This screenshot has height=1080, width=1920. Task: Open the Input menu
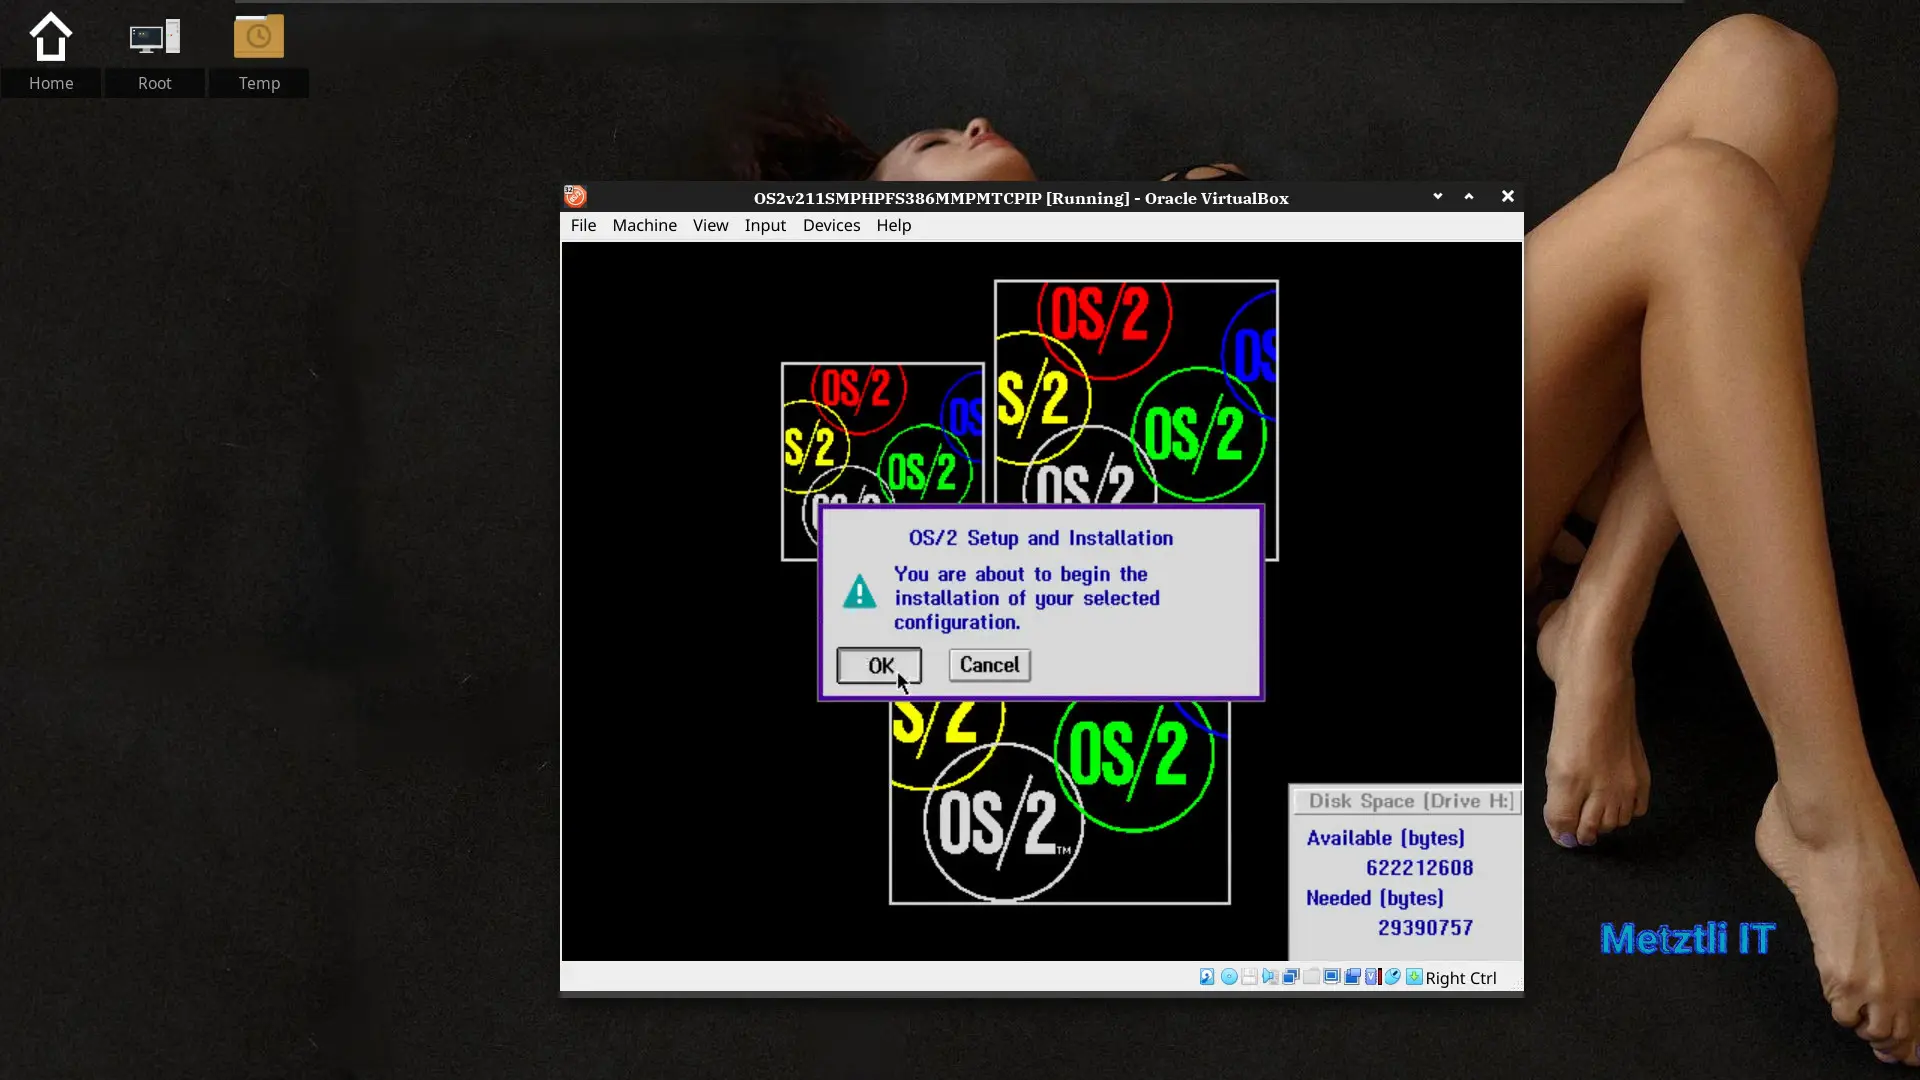tap(765, 225)
